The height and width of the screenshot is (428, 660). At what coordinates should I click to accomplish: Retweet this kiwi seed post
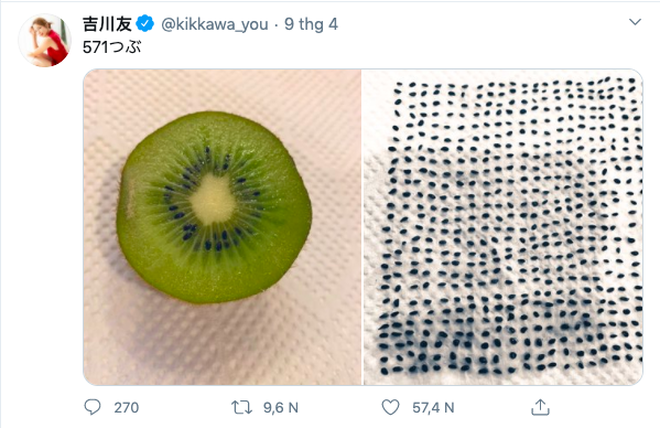[241, 407]
